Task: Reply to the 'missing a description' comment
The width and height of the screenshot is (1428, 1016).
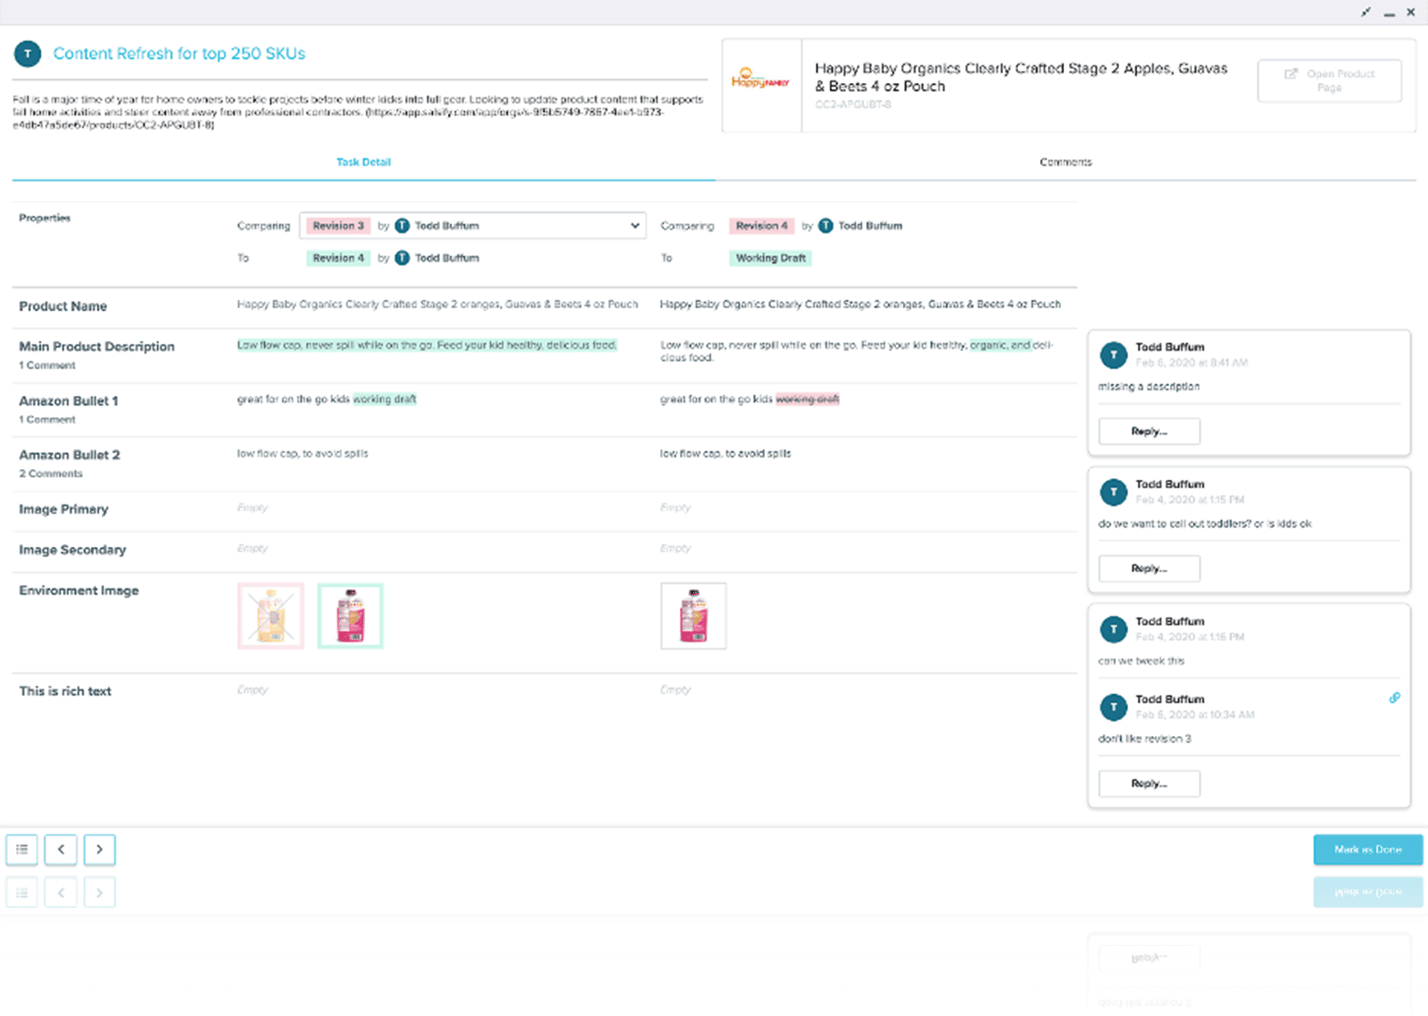Action: click(x=1149, y=431)
